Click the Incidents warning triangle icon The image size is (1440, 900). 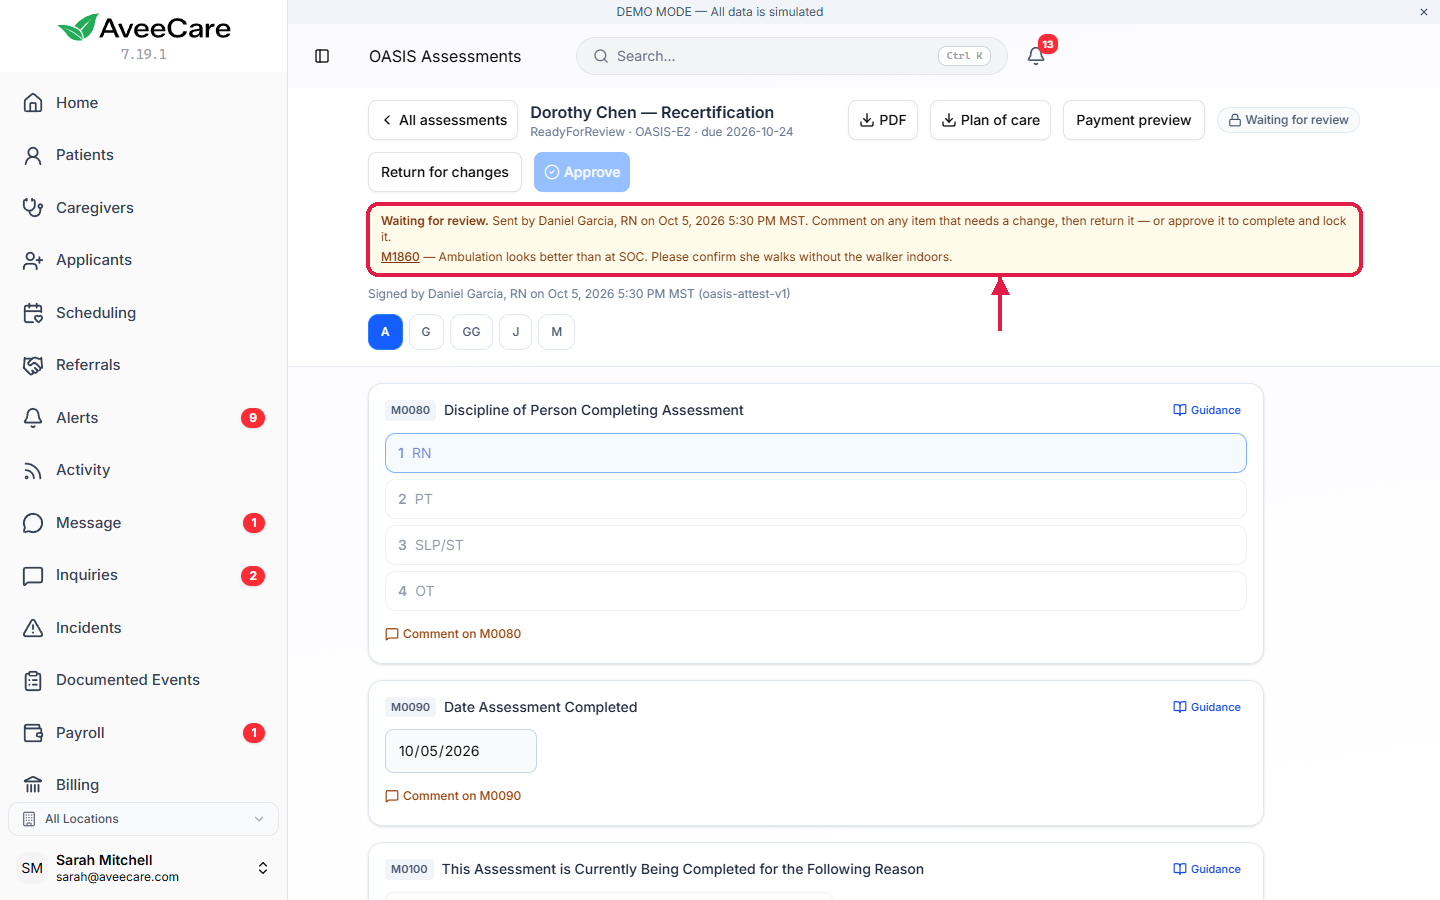33,628
